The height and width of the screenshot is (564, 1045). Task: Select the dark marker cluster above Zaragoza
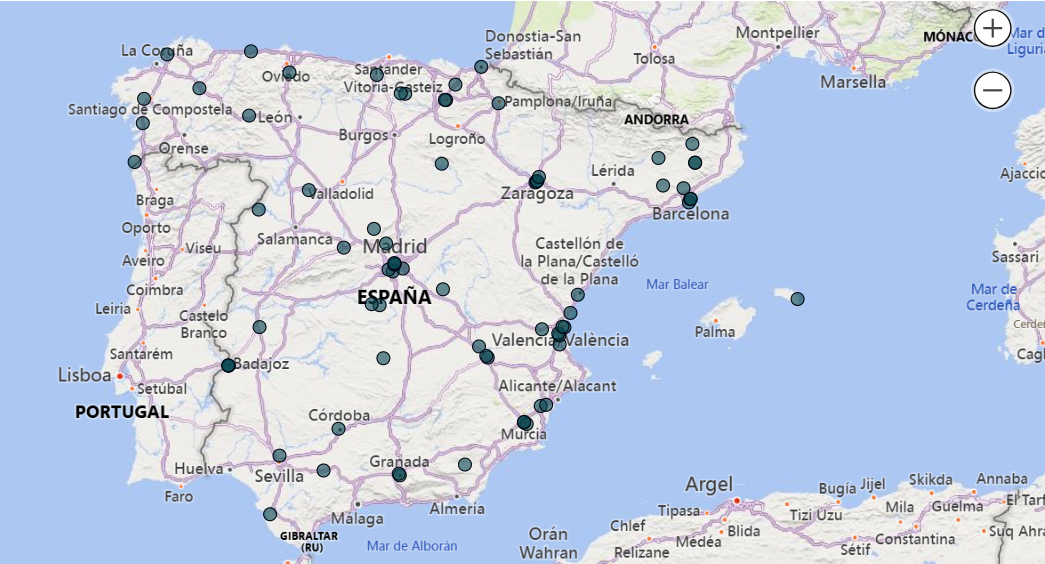537,179
